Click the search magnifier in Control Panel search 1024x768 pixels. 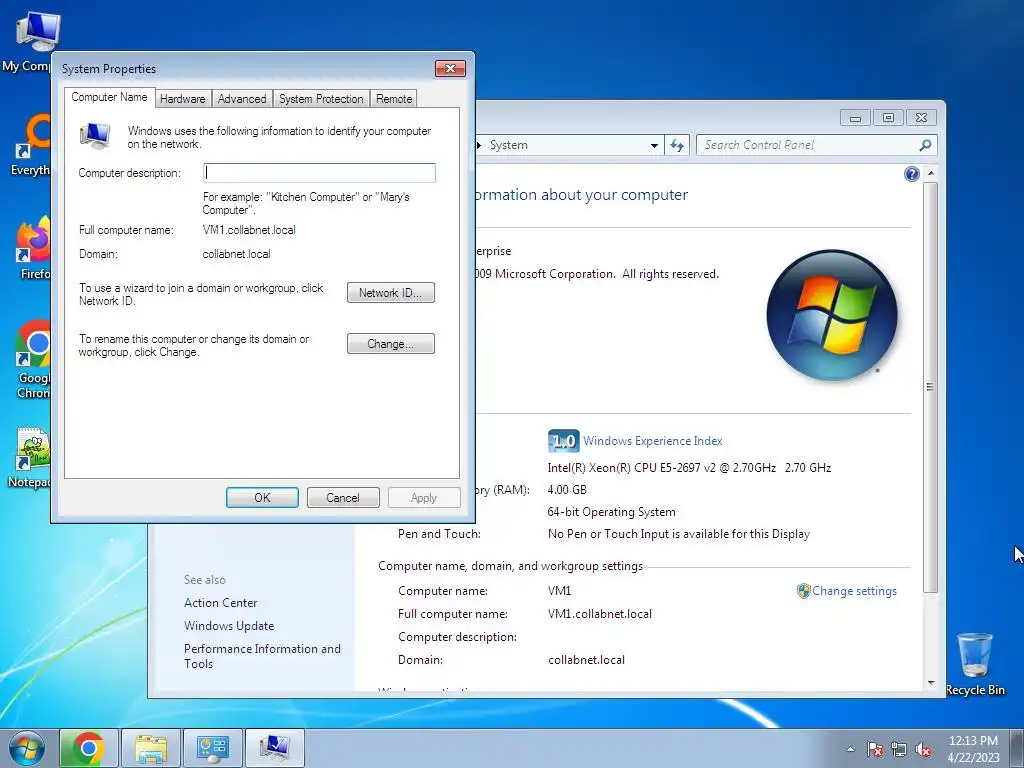tap(925, 145)
